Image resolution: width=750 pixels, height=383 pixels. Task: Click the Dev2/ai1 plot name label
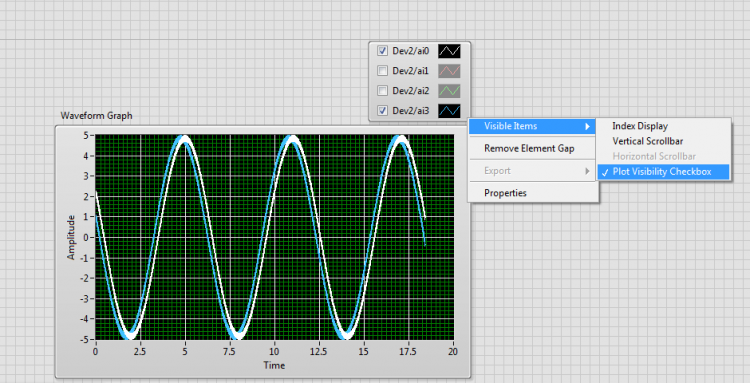tap(410, 71)
